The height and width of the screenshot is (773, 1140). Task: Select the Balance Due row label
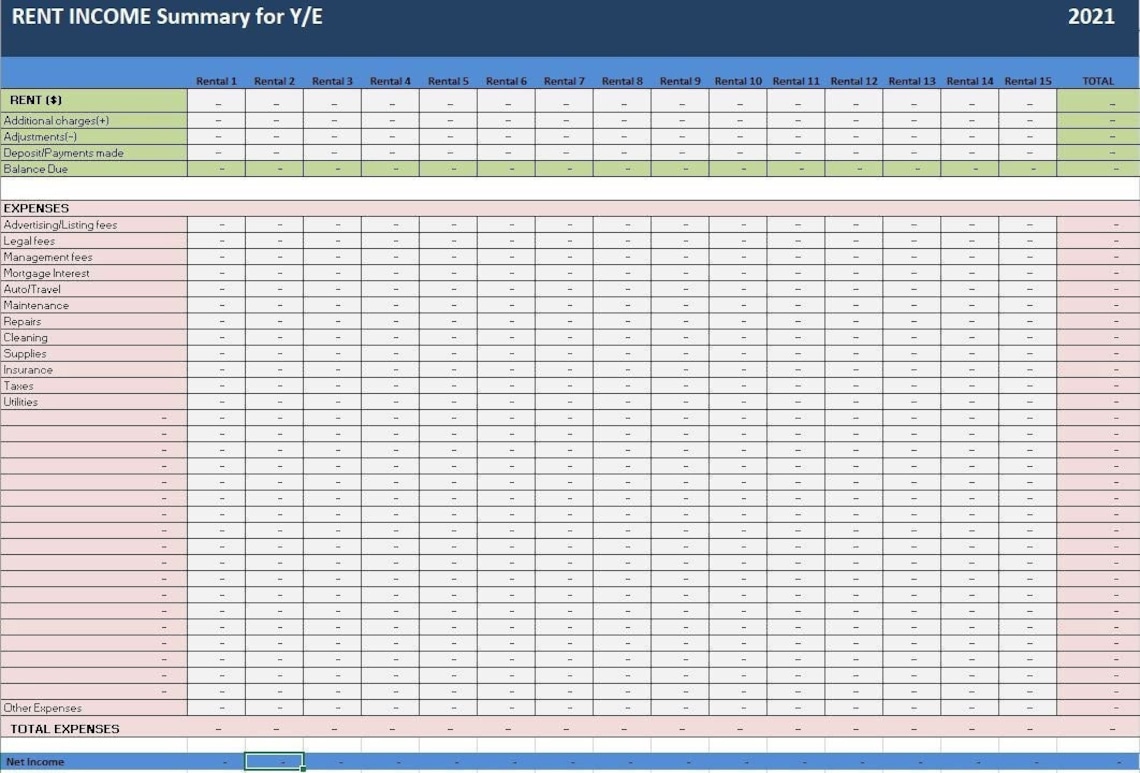click(x=38, y=169)
